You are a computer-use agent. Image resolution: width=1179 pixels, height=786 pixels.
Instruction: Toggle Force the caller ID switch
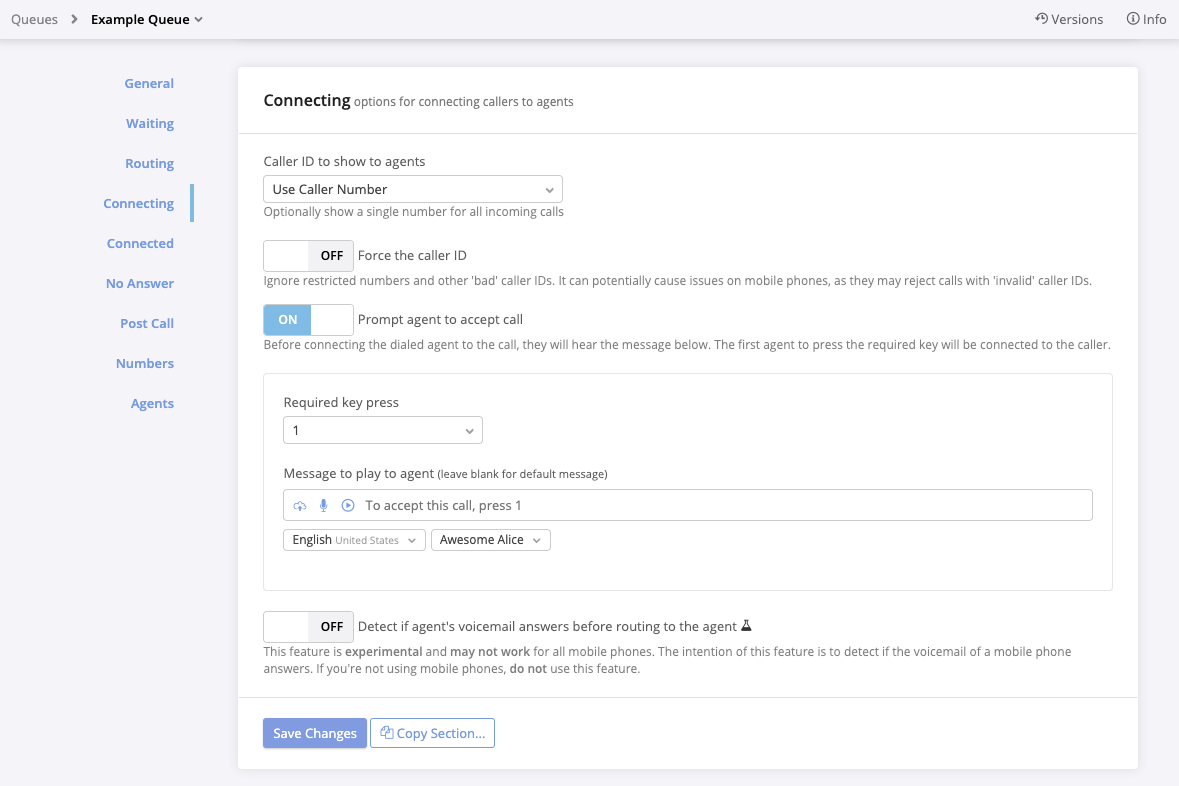coord(308,256)
